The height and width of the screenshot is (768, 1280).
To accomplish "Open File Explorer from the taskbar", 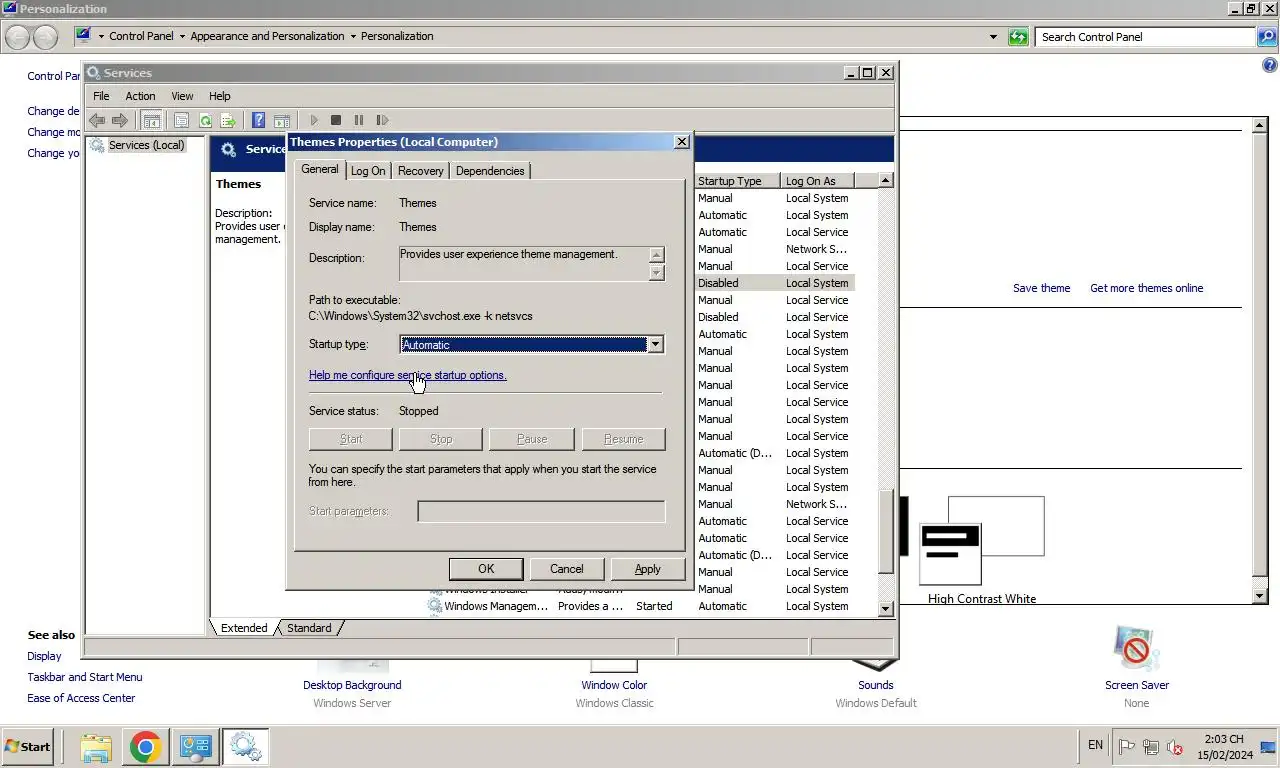I will coord(96,747).
